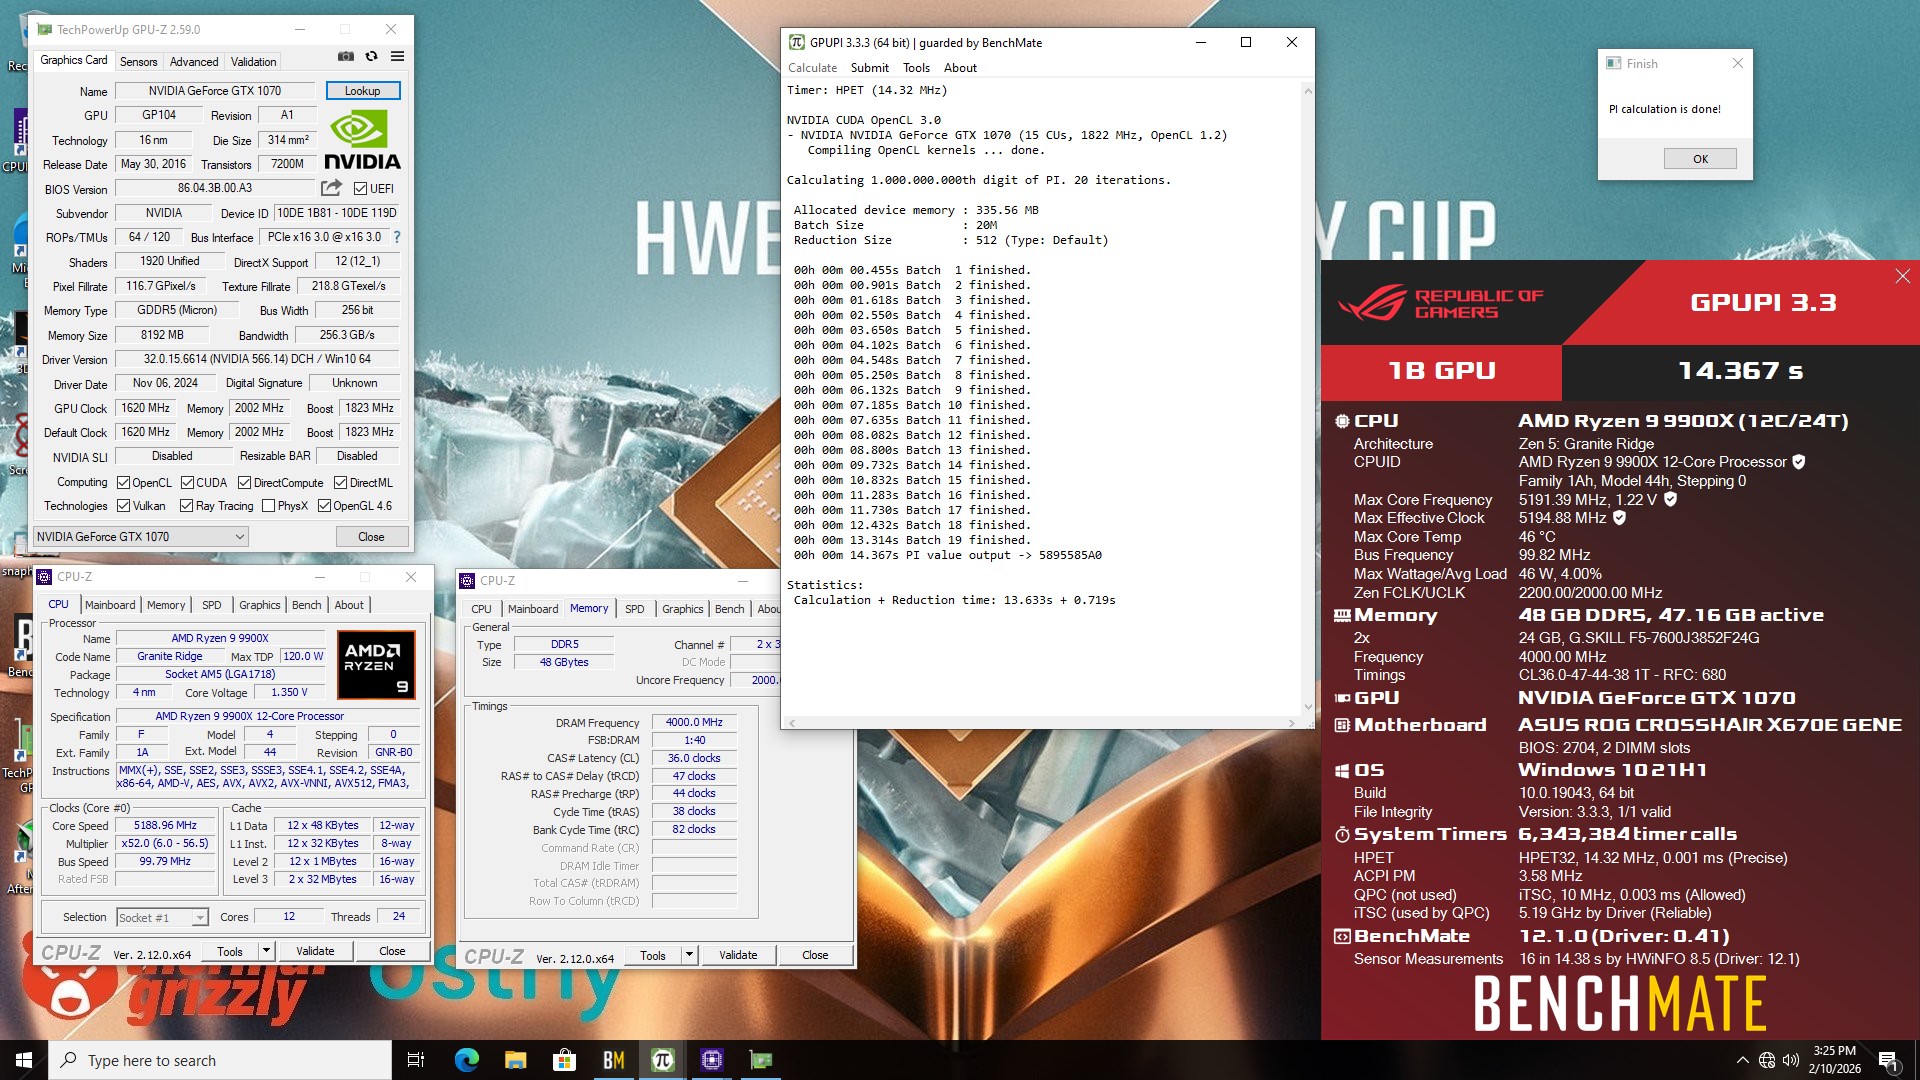Click the AMD Ryzen 9 logo in CPU-Z

pos(375,664)
